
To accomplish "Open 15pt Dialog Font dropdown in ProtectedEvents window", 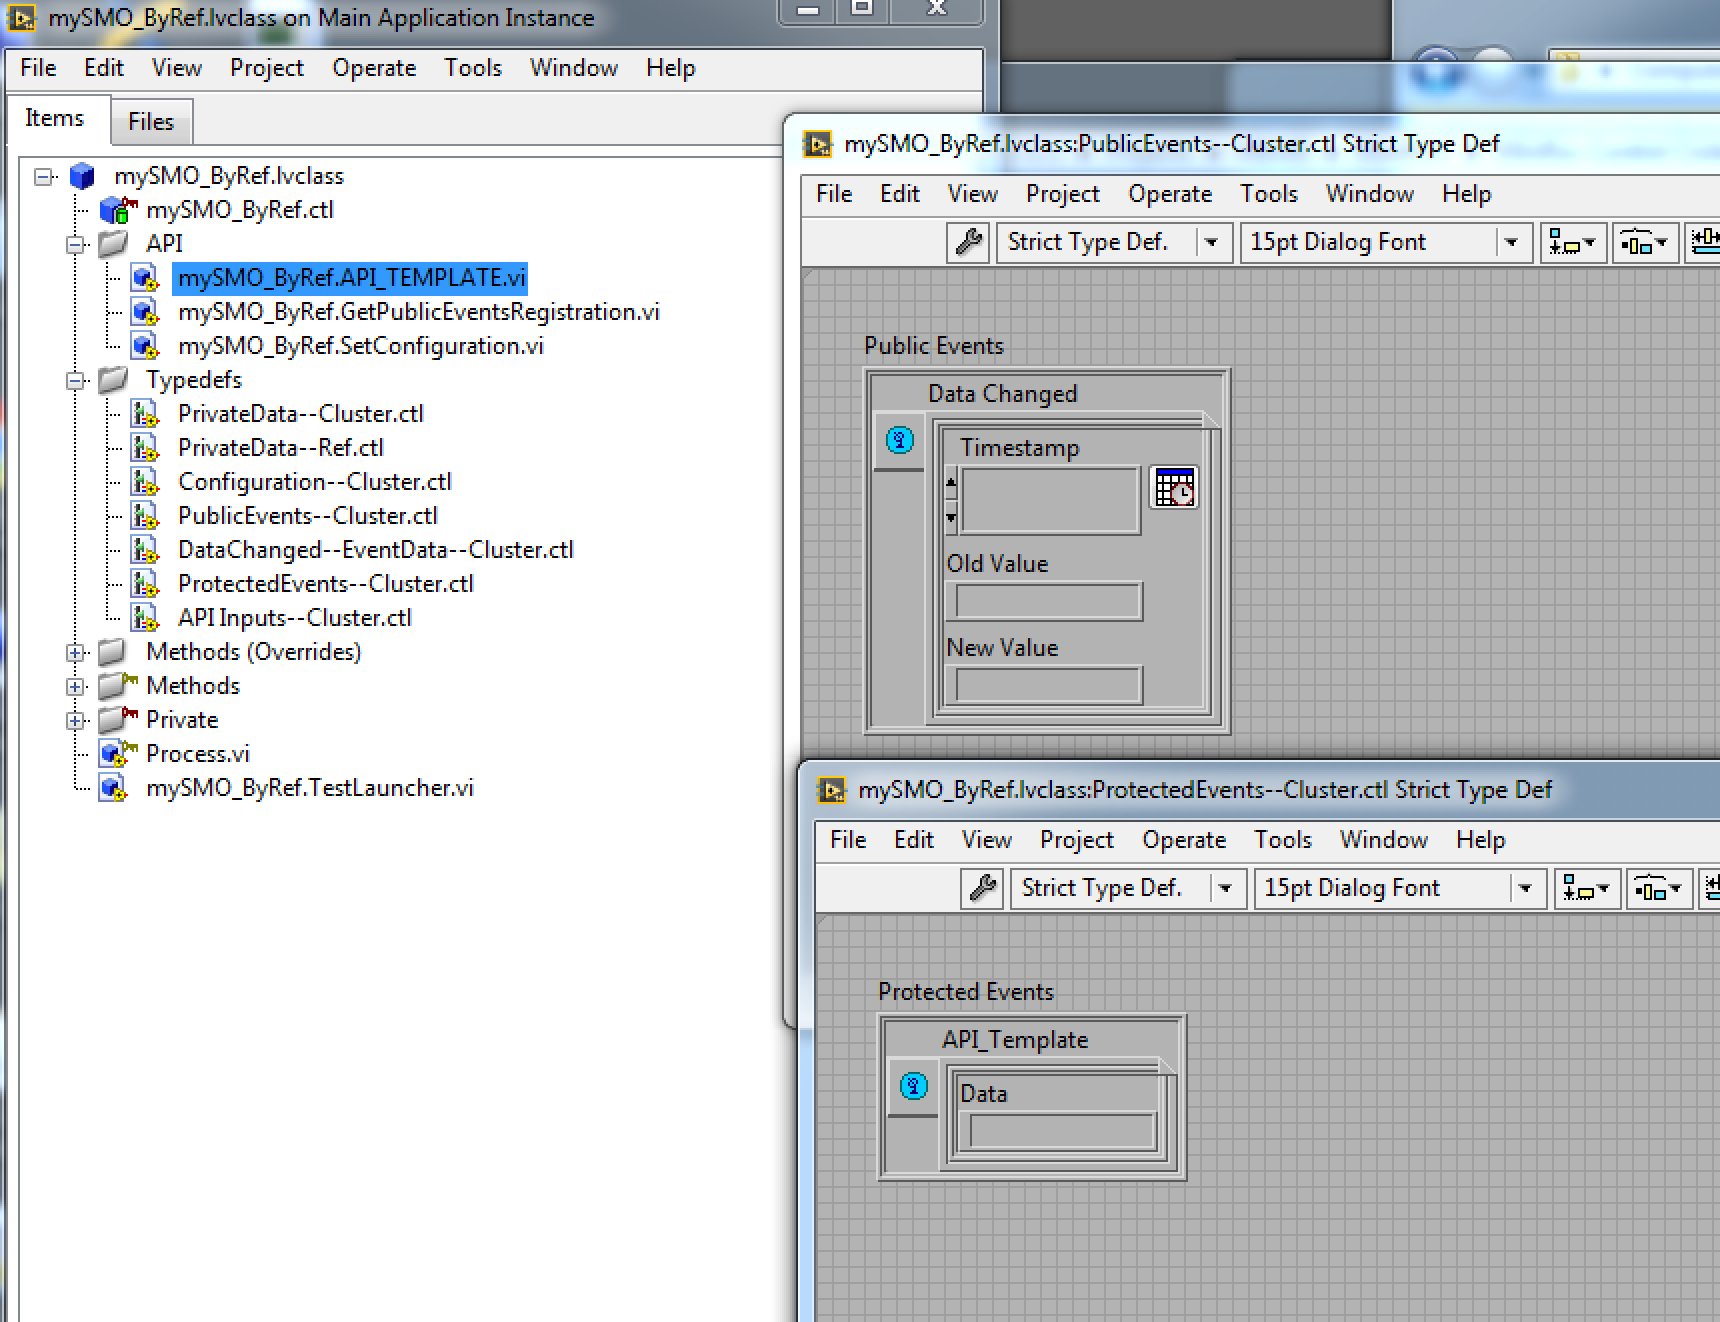I will click(x=1400, y=888).
